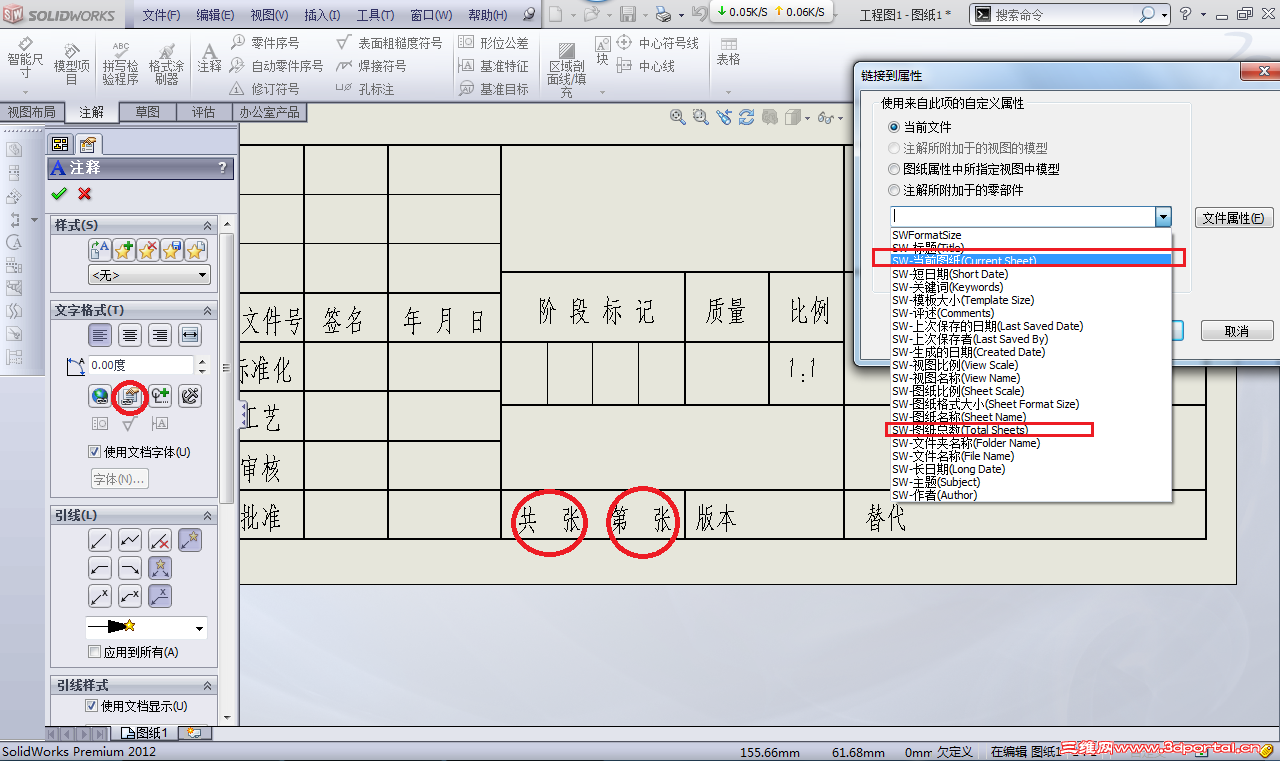The height and width of the screenshot is (761, 1280).
Task: Uncheck 使用文档字体 in the Note panel
Action: (x=94, y=450)
